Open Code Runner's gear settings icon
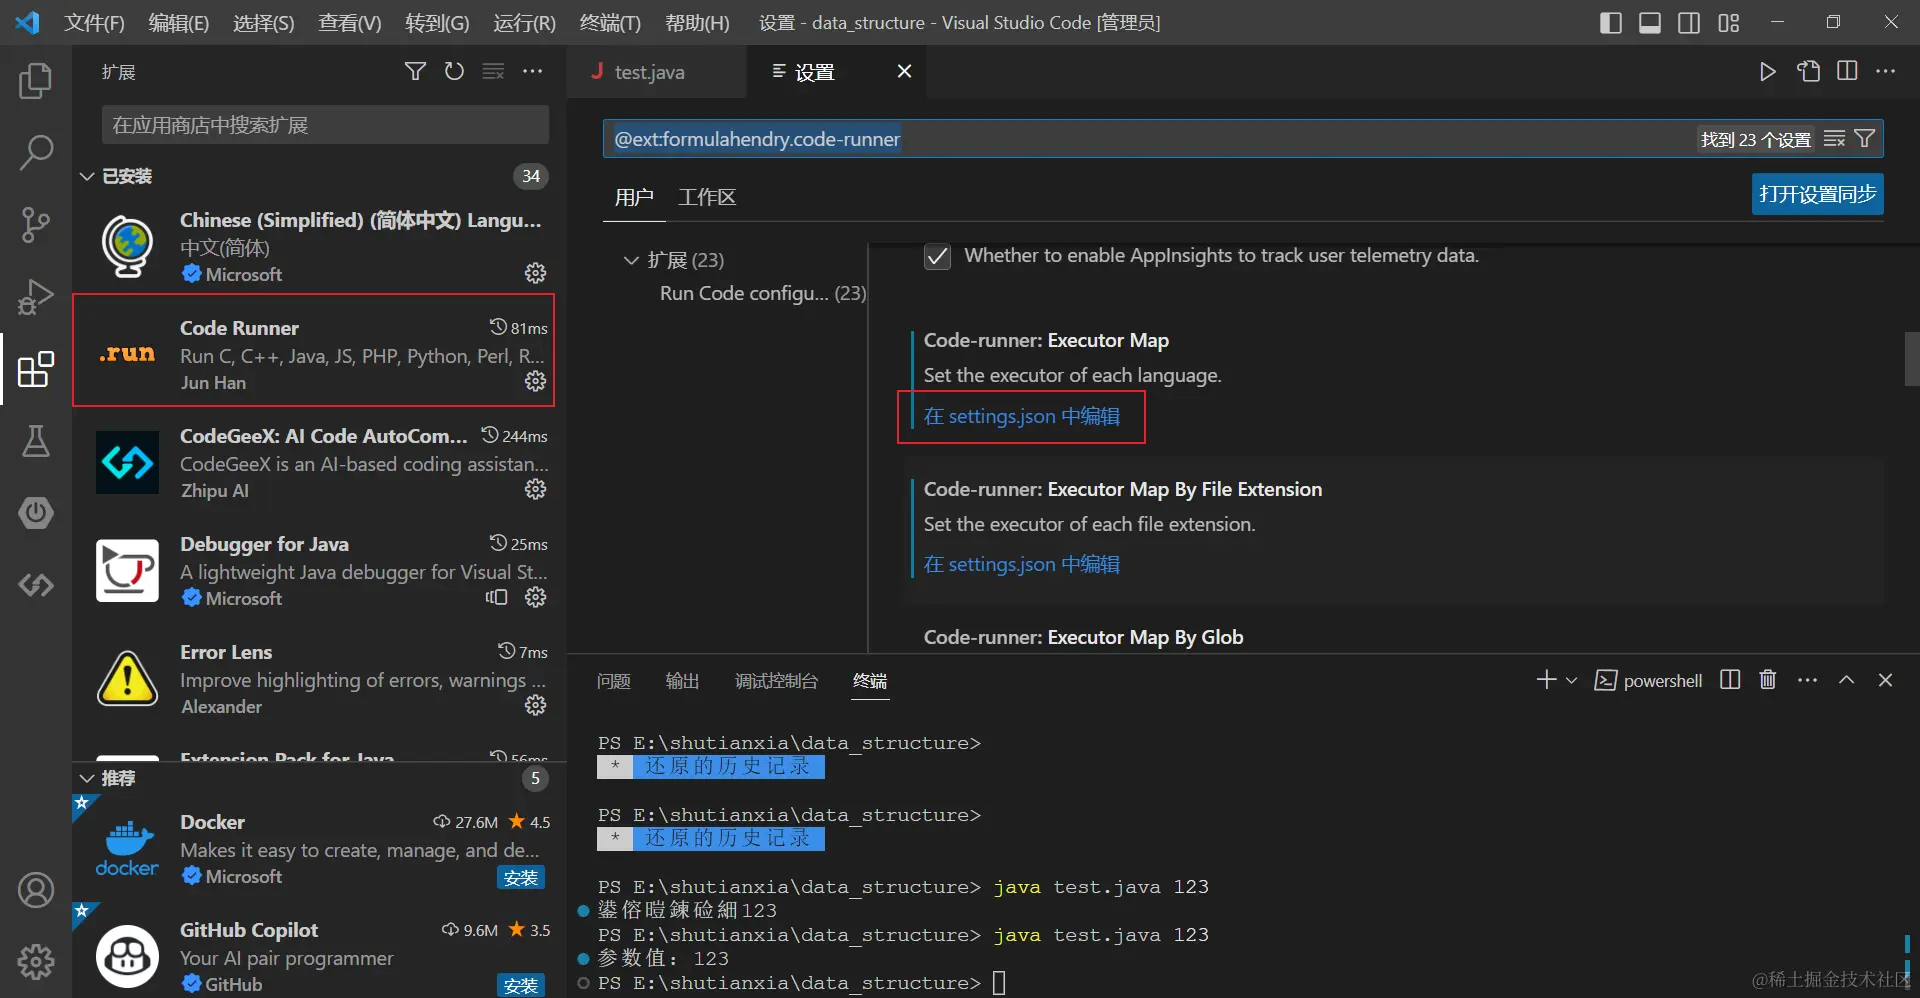Image resolution: width=1920 pixels, height=998 pixels. pyautogui.click(x=536, y=381)
